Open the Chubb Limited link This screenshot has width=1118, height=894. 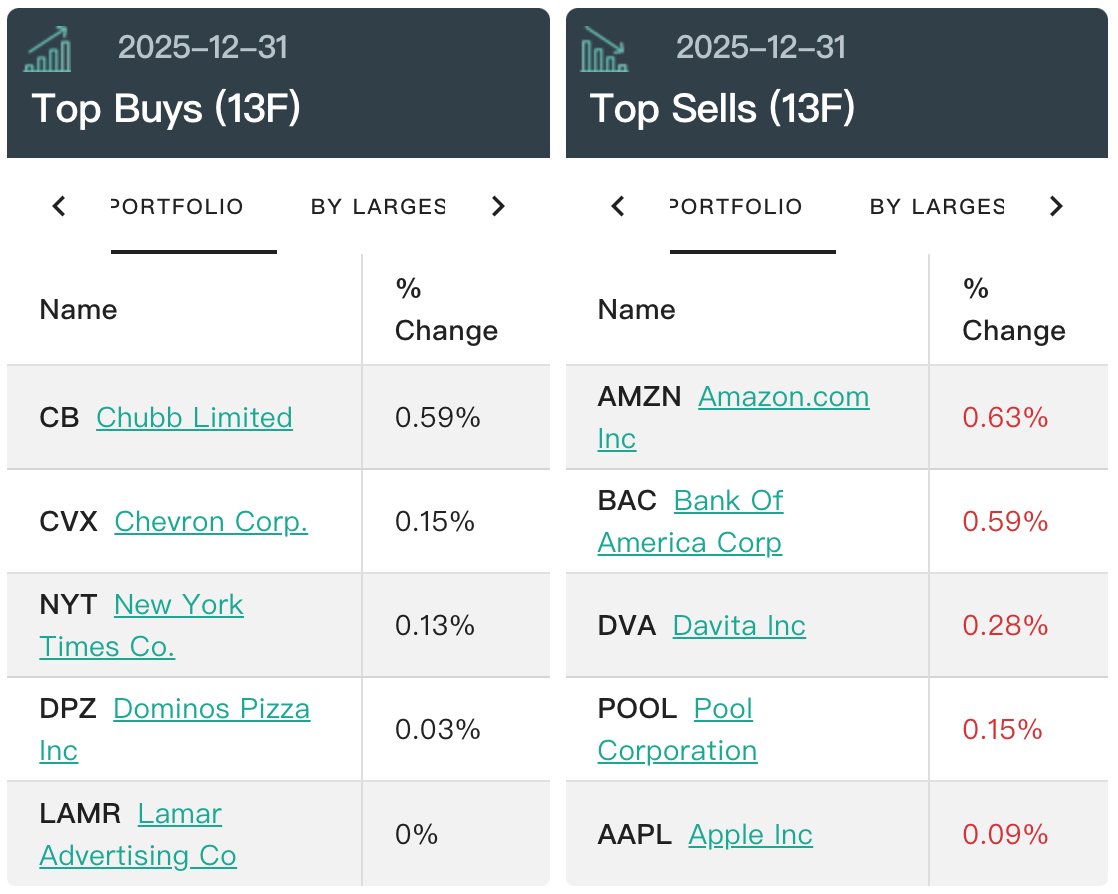(194, 417)
